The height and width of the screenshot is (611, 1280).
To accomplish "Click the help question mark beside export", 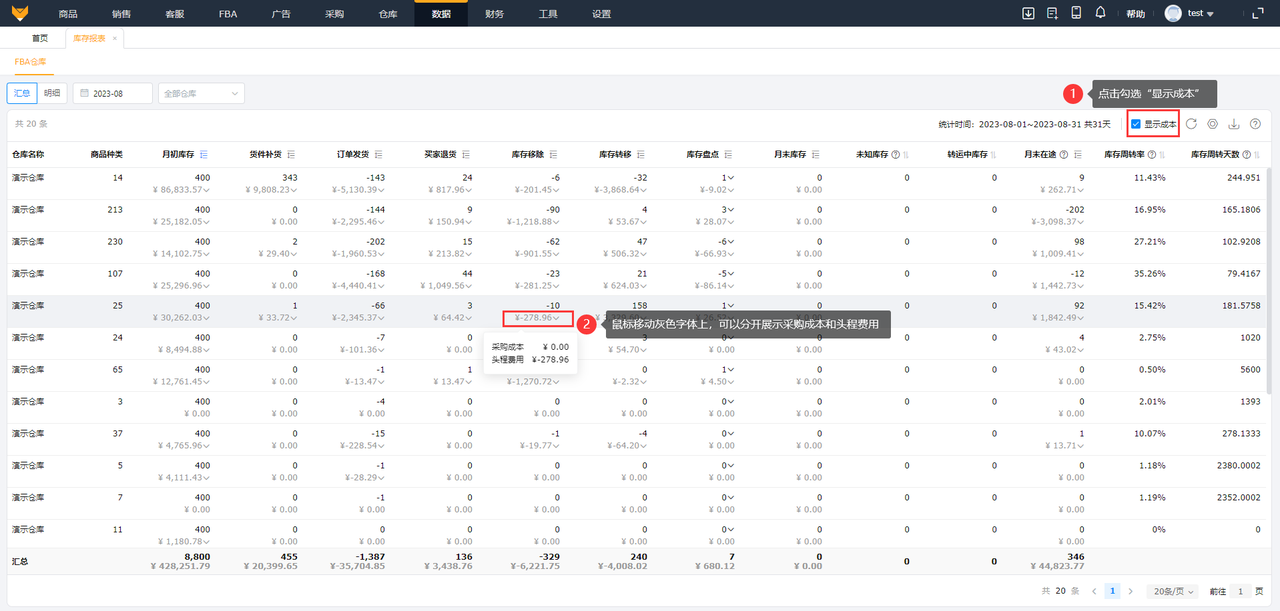I will click(1255, 124).
